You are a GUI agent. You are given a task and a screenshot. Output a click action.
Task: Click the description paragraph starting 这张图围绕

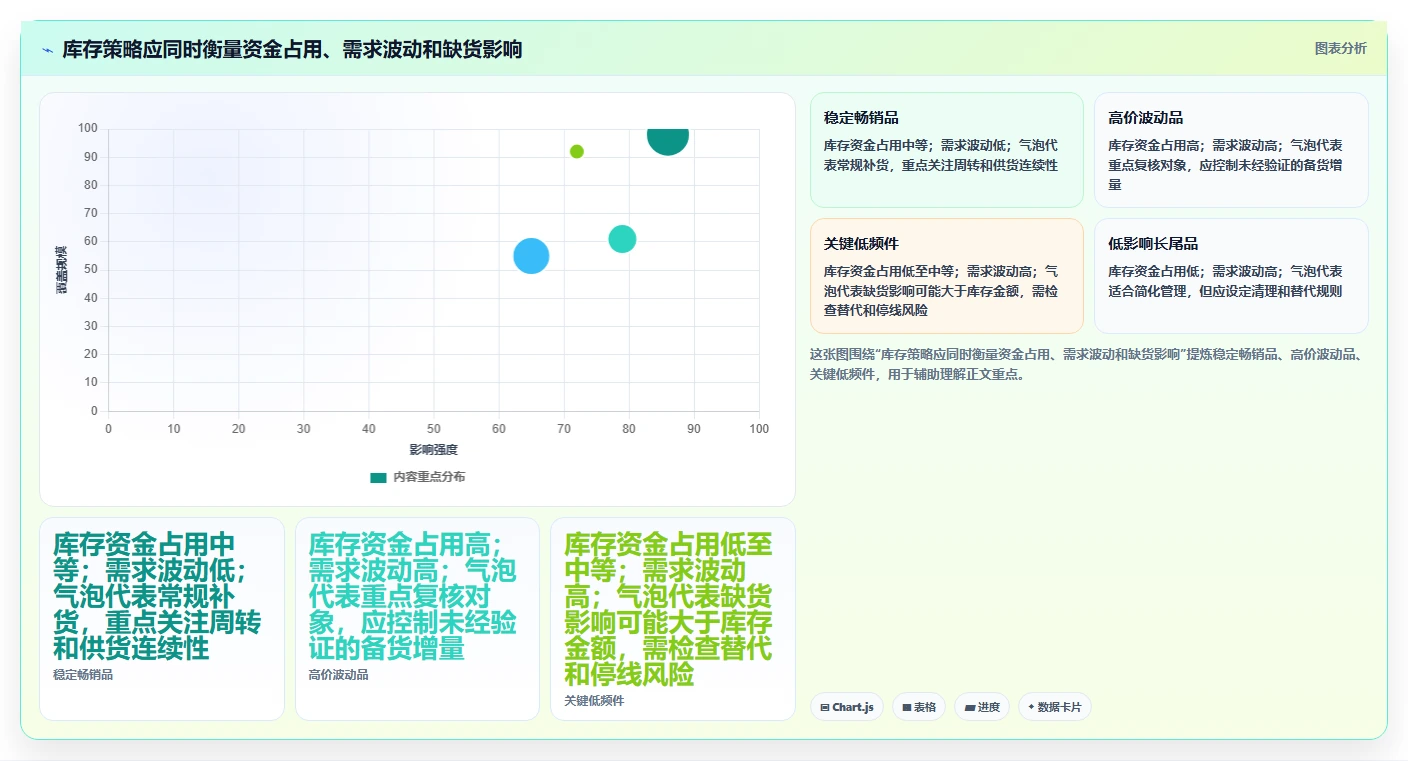pyautogui.click(x=1088, y=365)
